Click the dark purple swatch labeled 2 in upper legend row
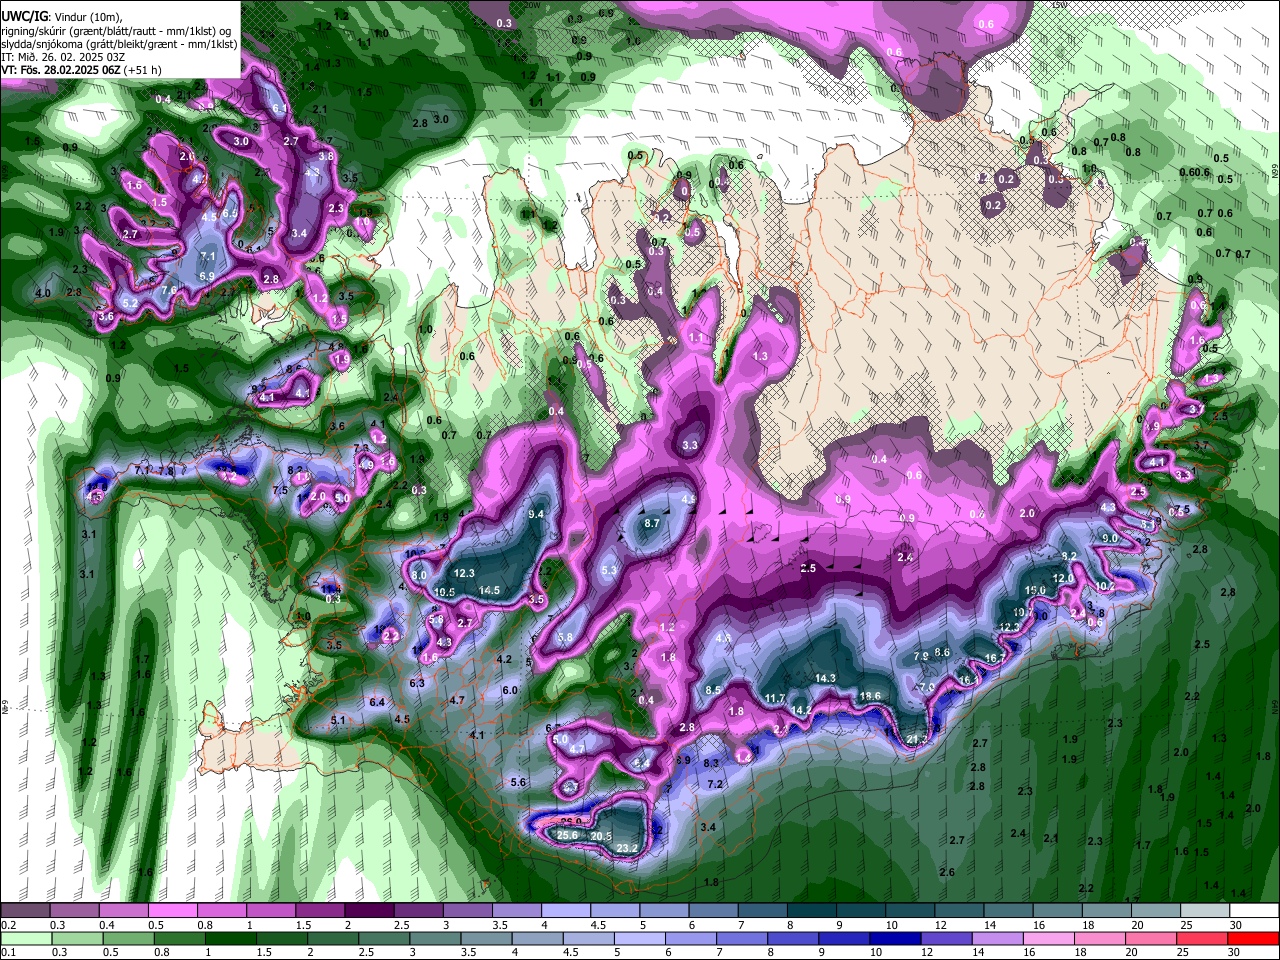 (369, 910)
